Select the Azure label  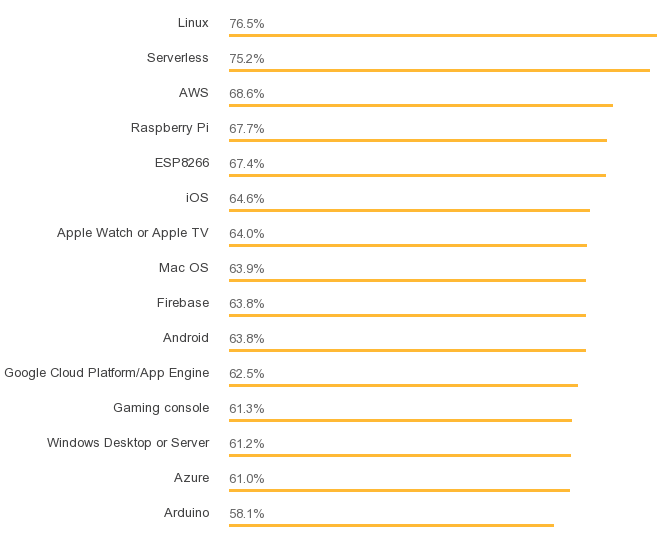point(191,478)
